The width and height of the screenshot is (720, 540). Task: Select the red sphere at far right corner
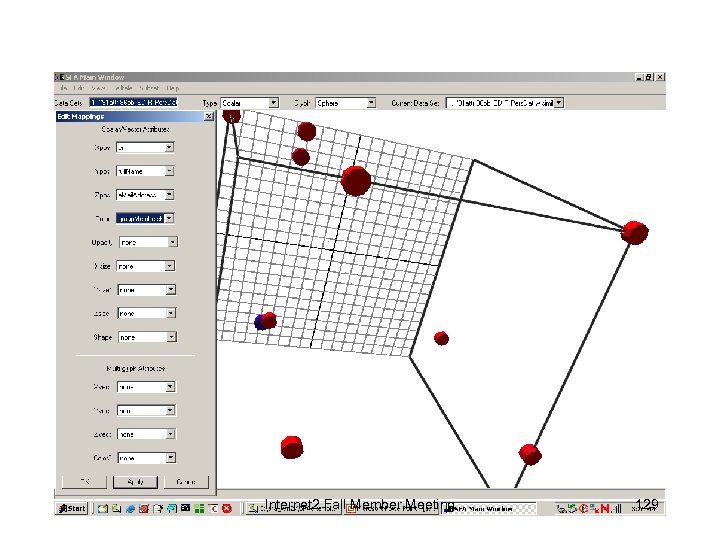(x=635, y=232)
